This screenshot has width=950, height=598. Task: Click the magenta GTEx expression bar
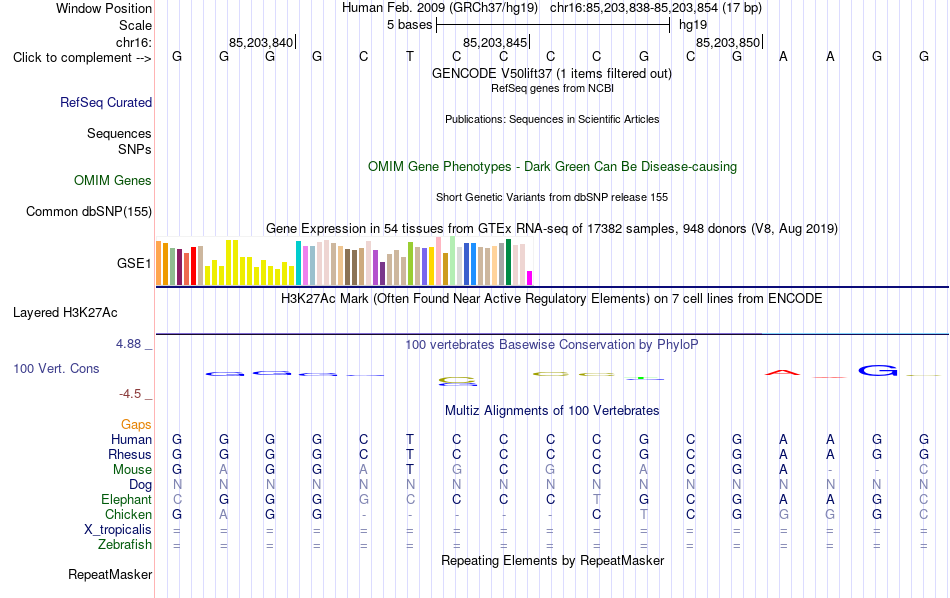click(530, 278)
